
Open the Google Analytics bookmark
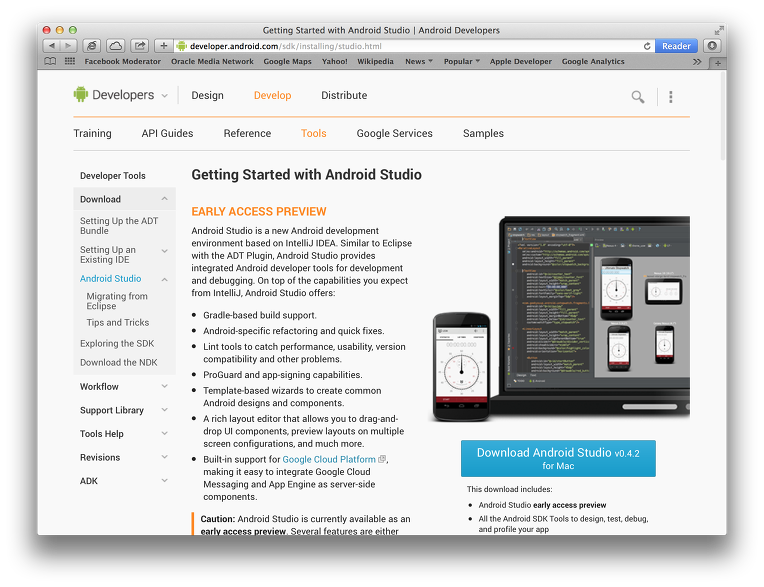[593, 61]
